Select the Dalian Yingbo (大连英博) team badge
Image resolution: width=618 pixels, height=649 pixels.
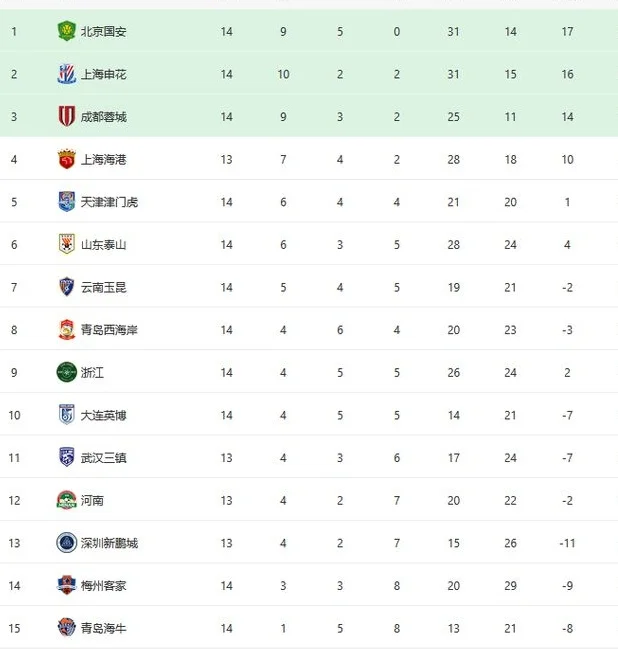[66, 415]
